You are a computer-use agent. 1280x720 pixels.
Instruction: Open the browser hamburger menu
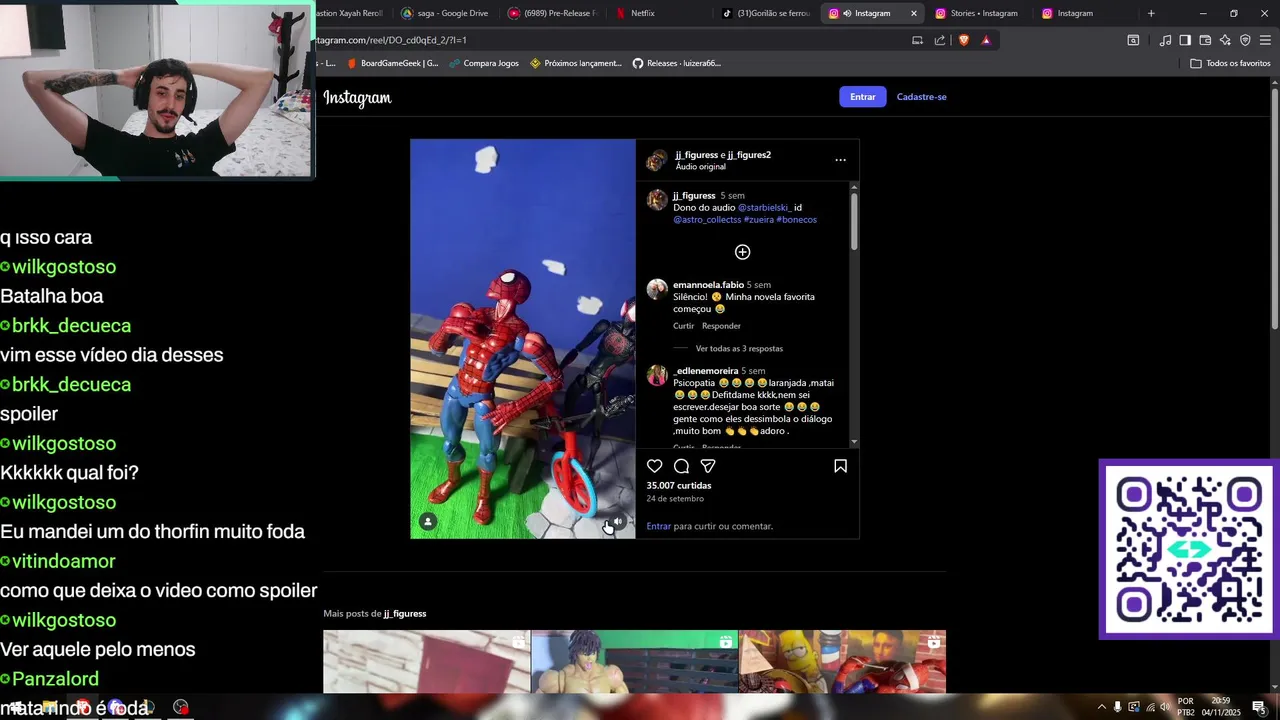click(1265, 40)
